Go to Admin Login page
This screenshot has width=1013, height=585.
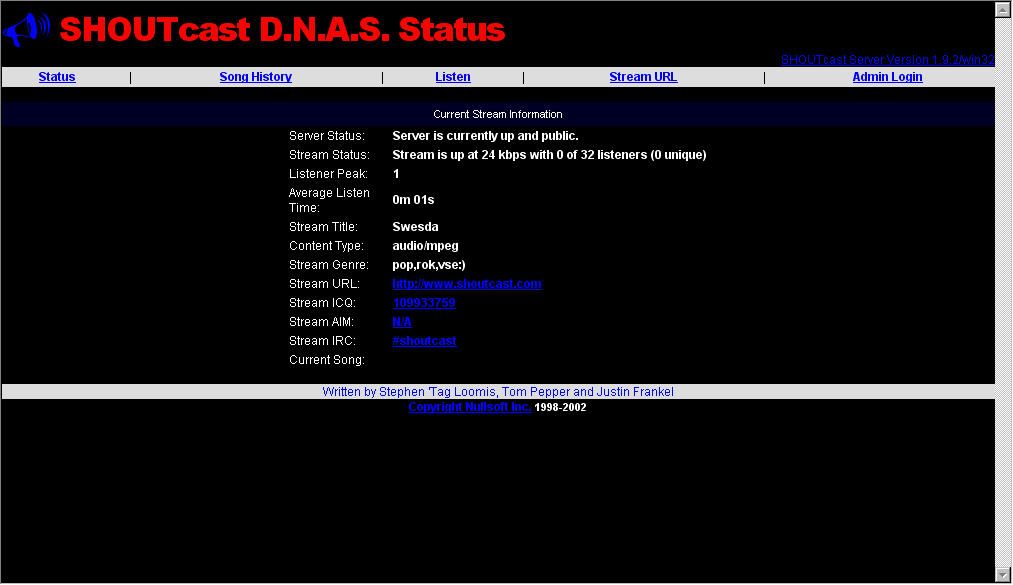tap(888, 77)
